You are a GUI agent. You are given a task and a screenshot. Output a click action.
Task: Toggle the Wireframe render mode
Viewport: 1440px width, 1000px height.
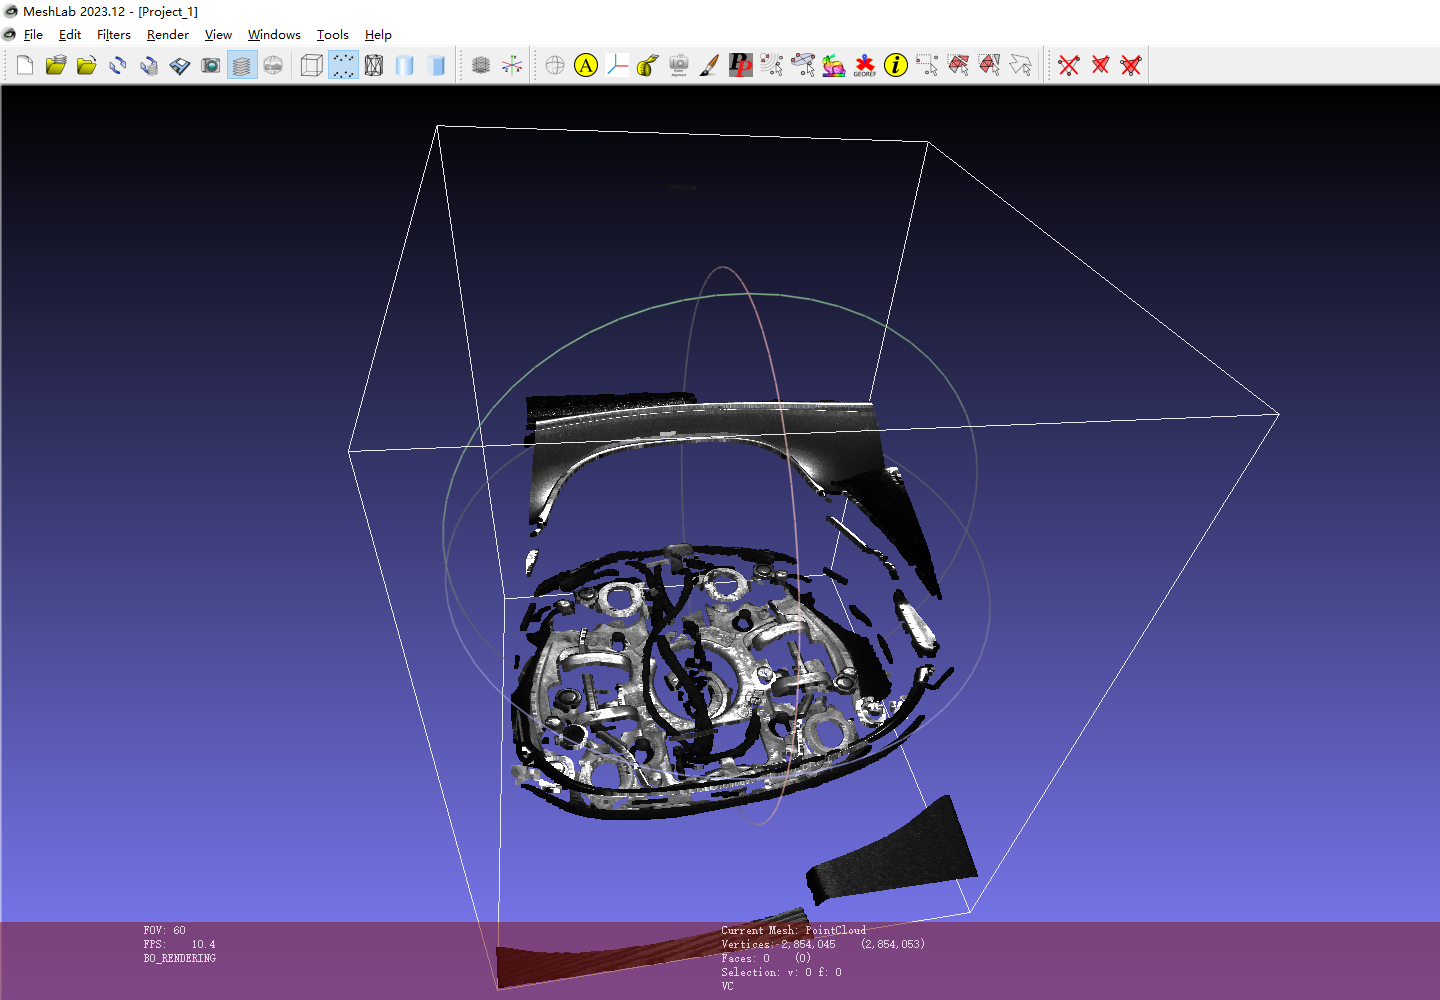(x=374, y=65)
